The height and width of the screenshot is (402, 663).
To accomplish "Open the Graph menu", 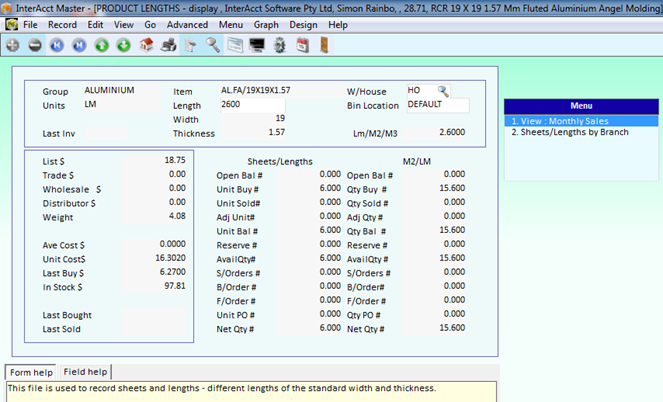I will pyautogui.click(x=266, y=25).
